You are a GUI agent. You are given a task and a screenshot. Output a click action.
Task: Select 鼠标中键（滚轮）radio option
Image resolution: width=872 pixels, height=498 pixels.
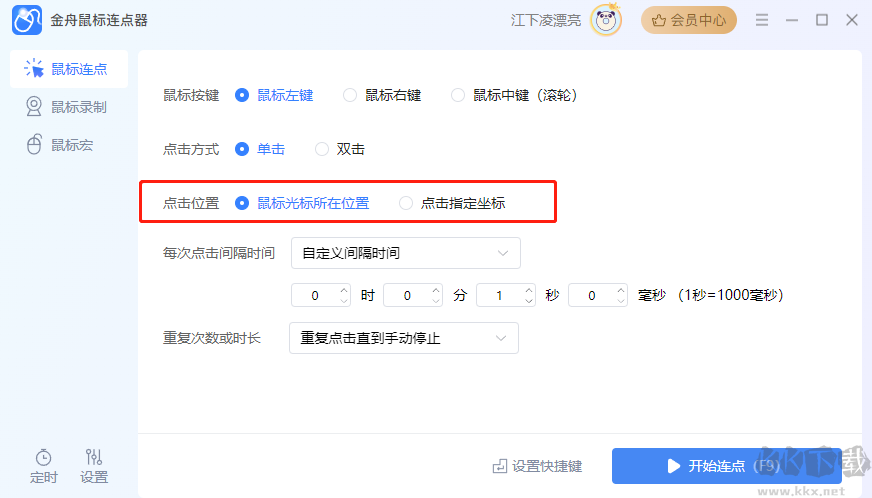click(x=458, y=95)
